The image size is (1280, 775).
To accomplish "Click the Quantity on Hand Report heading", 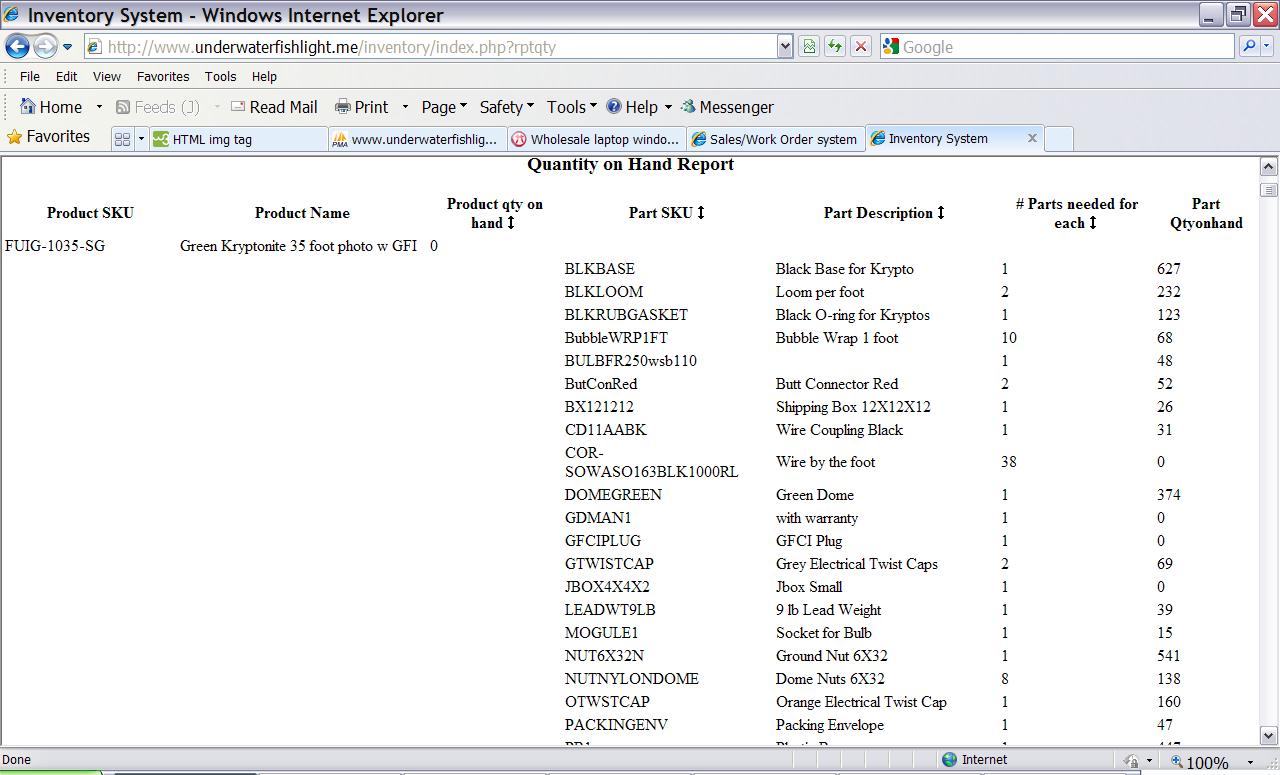I will pyautogui.click(x=631, y=165).
